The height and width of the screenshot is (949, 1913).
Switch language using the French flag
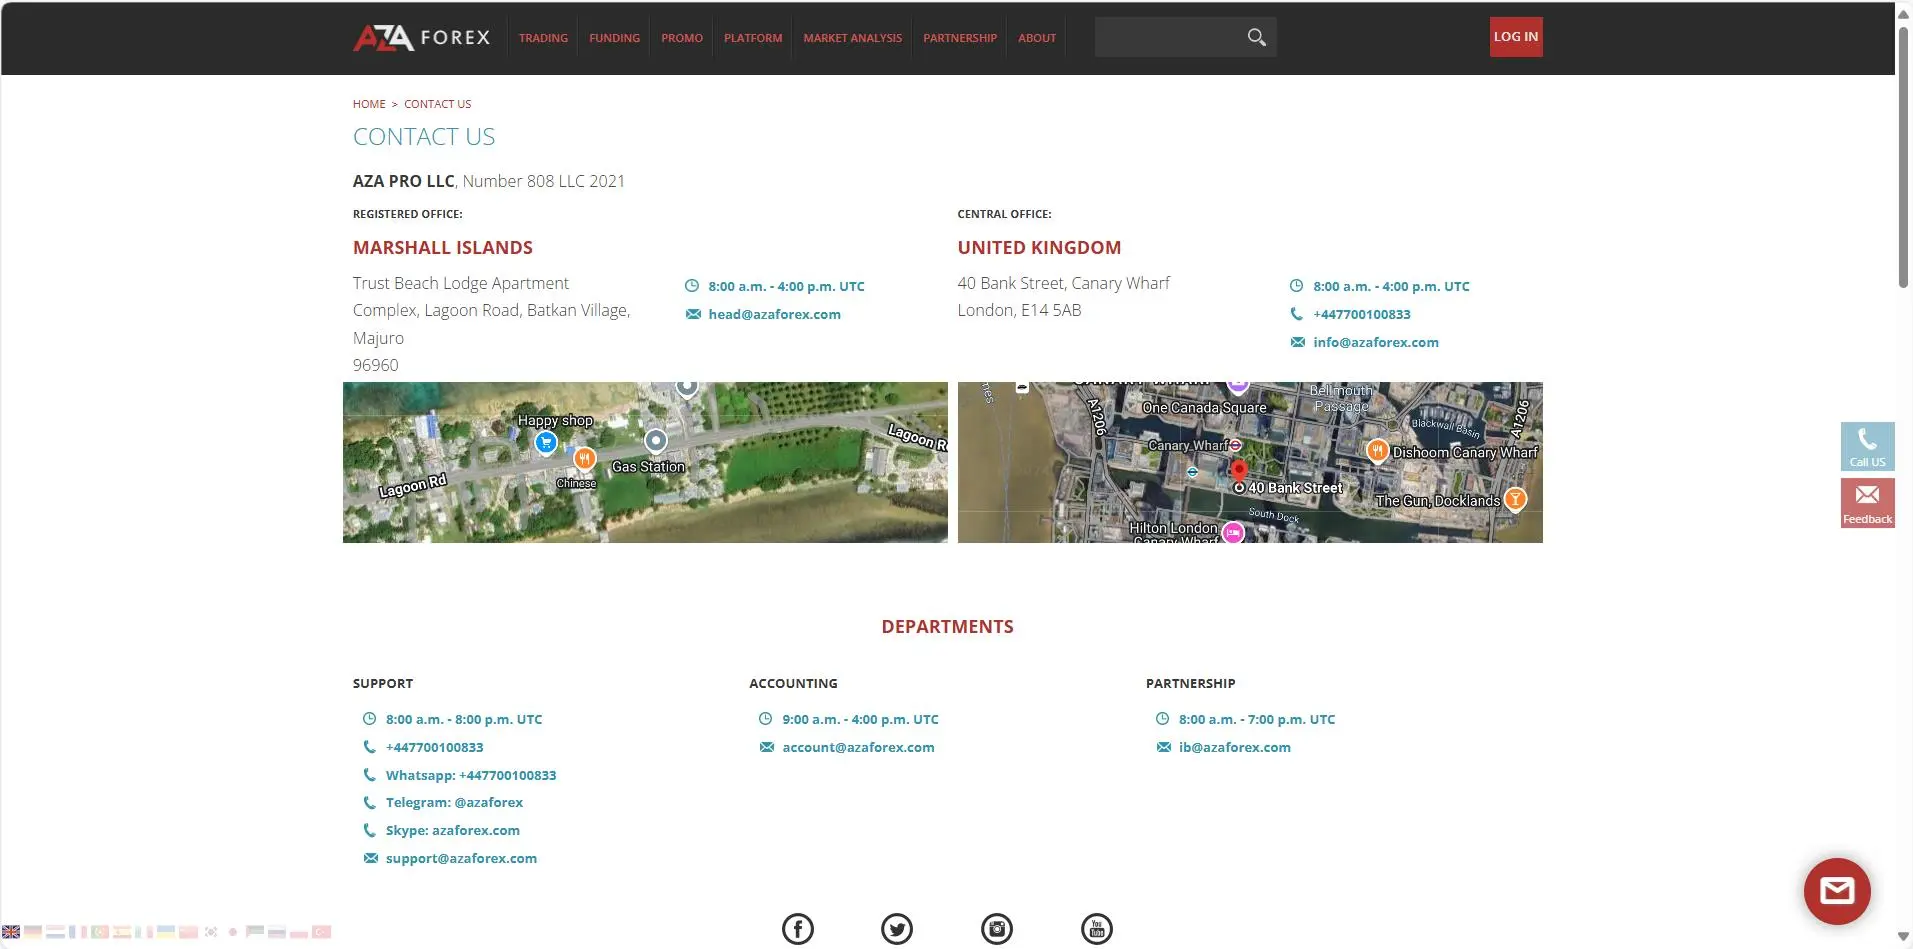[77, 932]
